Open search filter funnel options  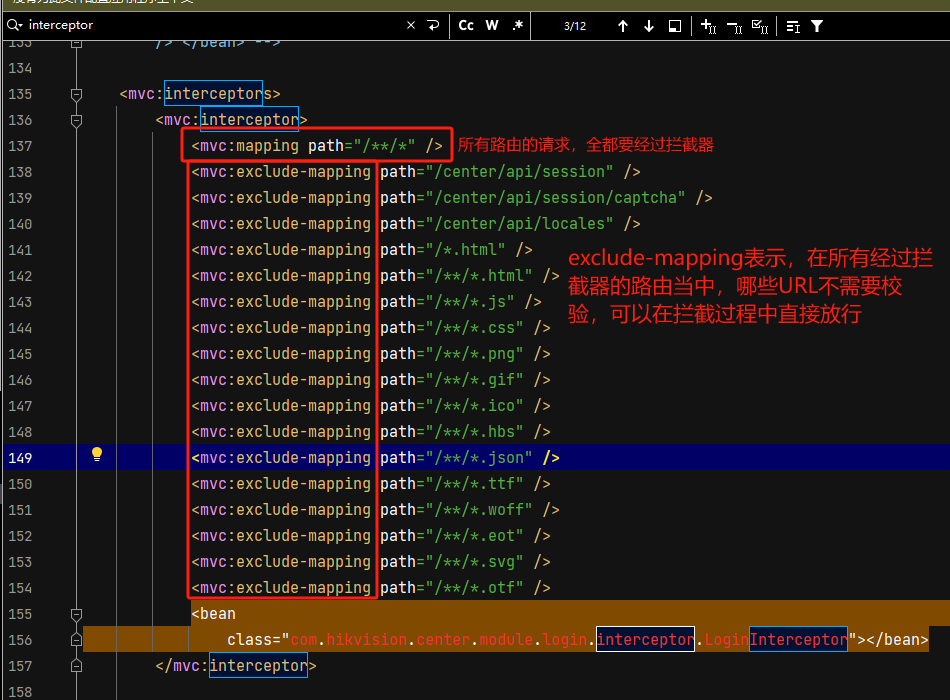817,26
